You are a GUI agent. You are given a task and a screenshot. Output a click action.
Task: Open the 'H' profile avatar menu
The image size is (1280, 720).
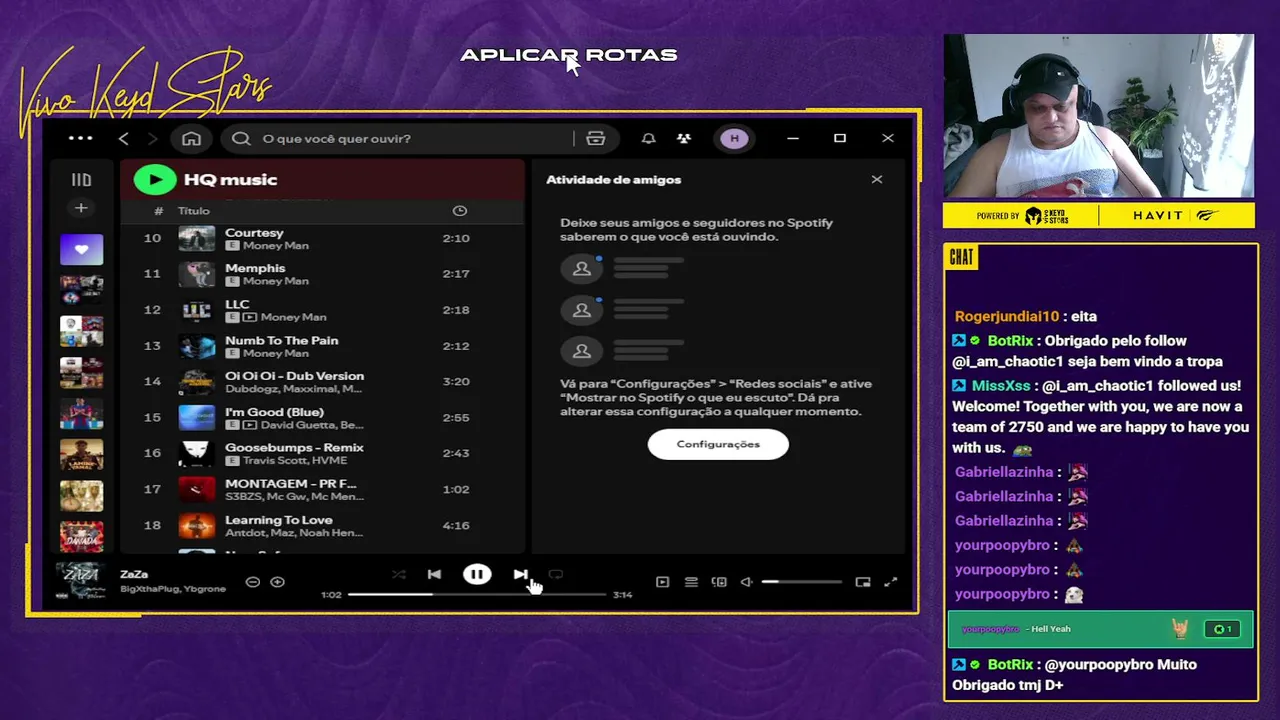[x=735, y=138]
